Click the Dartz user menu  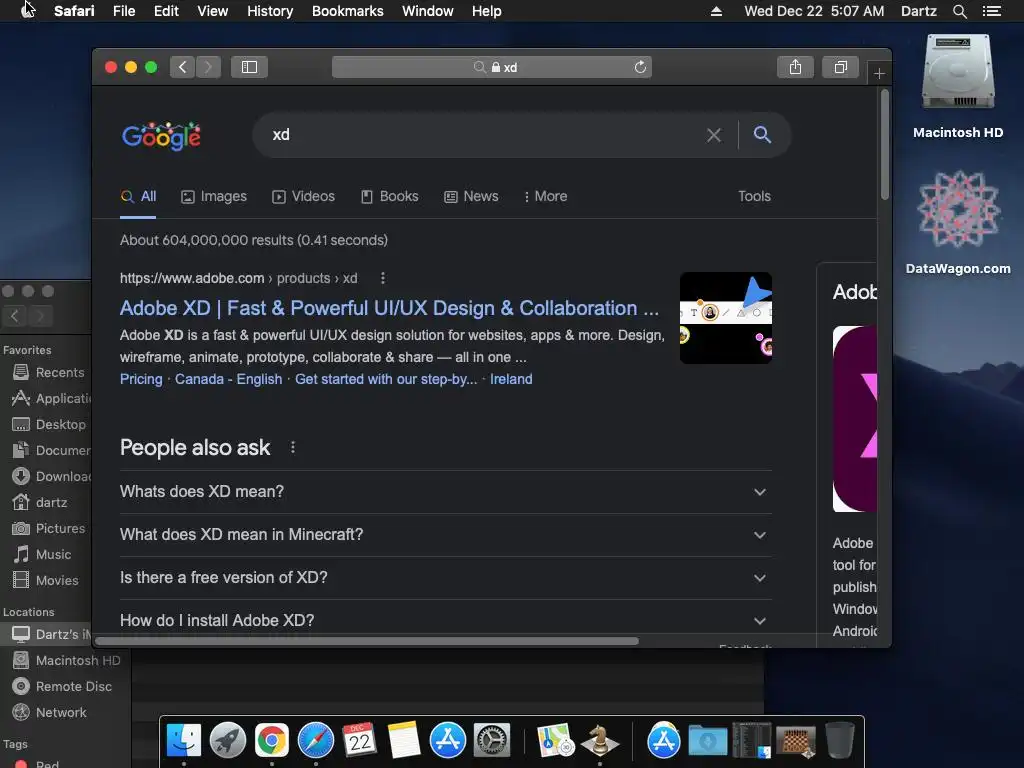(x=918, y=11)
